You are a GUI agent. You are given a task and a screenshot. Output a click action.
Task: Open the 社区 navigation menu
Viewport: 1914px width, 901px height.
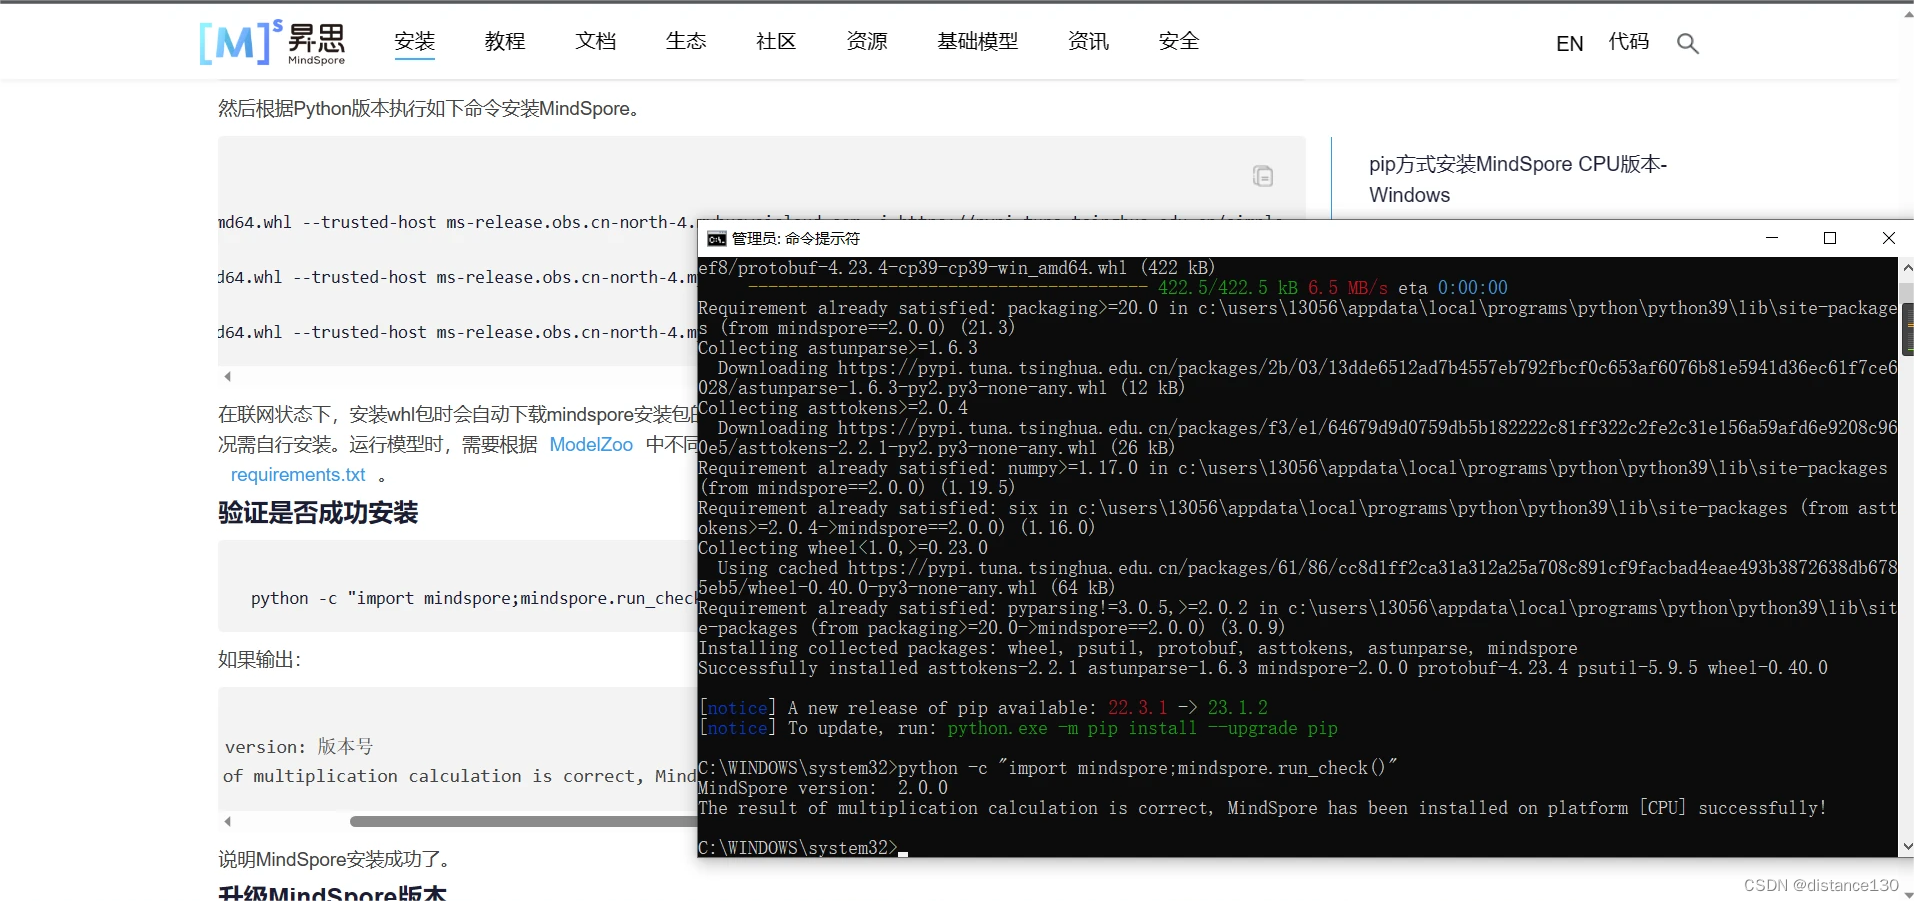[776, 41]
